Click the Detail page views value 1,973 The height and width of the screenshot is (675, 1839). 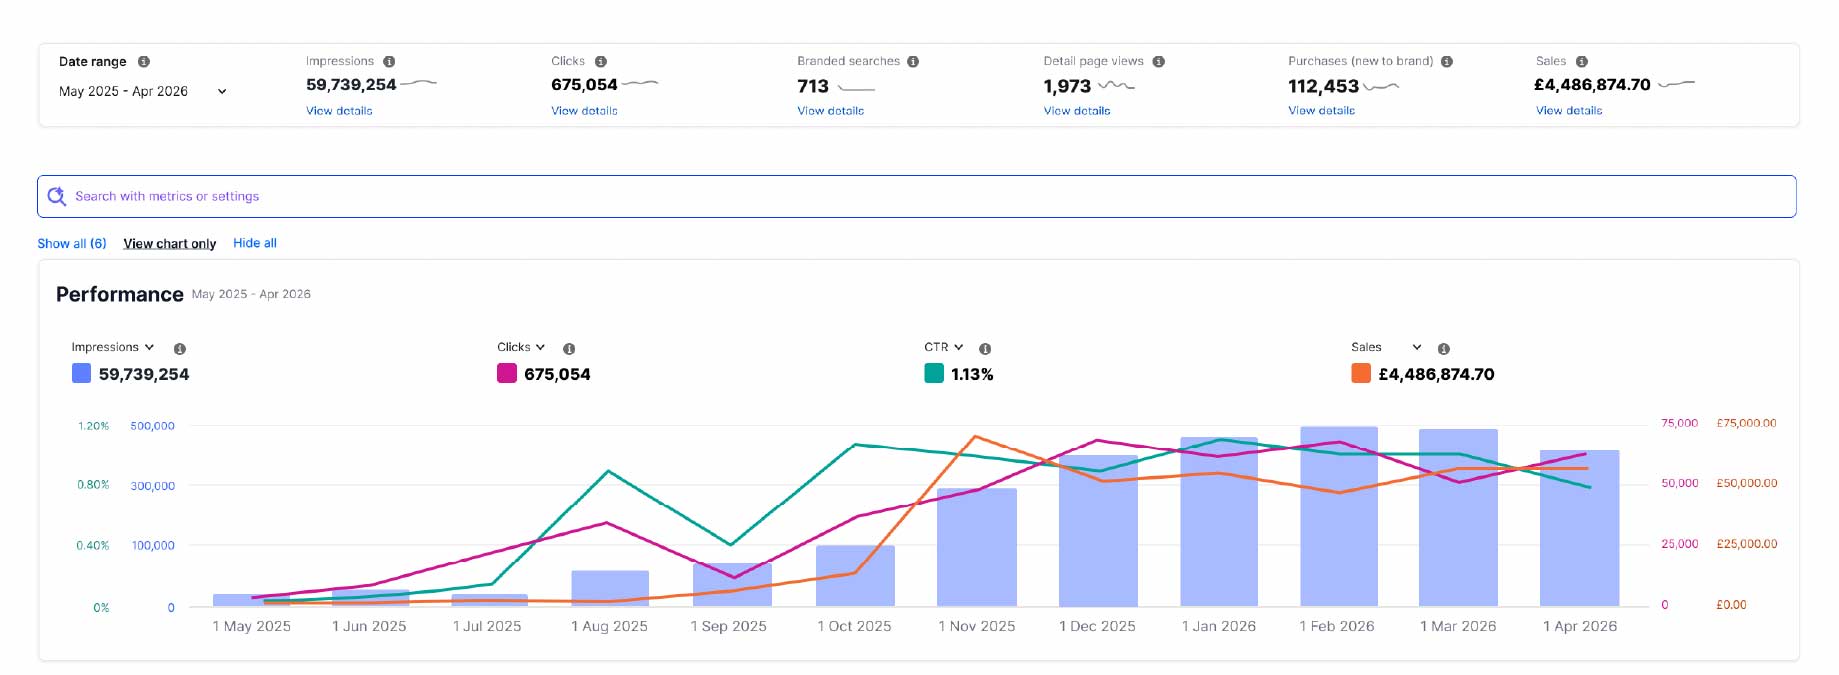1067,87
